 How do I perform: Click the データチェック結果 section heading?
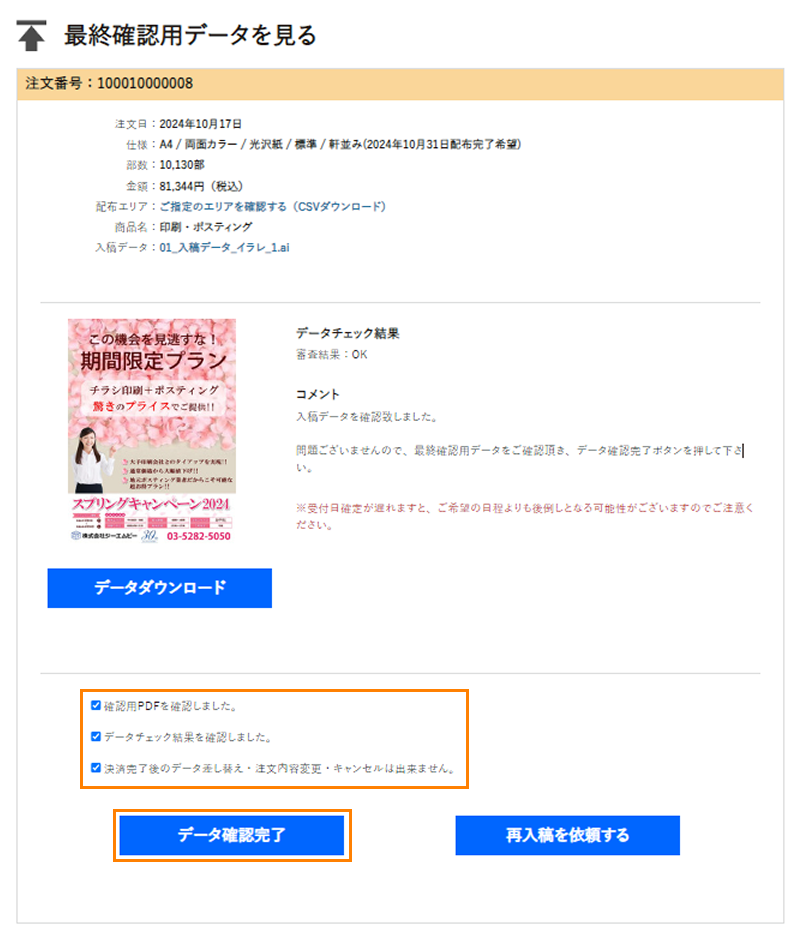(348, 333)
